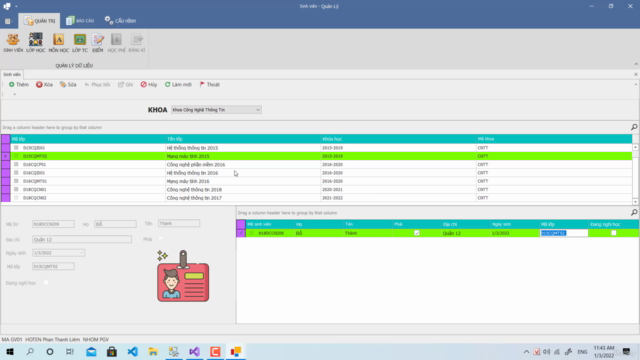Click the Thêm add button

point(19,84)
